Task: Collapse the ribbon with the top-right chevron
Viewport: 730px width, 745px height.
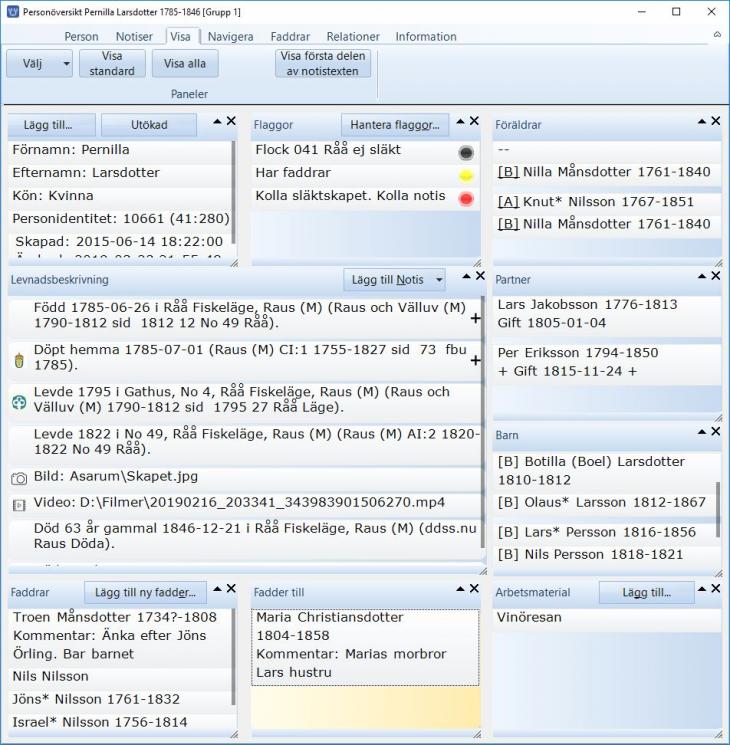Action: click(717, 35)
